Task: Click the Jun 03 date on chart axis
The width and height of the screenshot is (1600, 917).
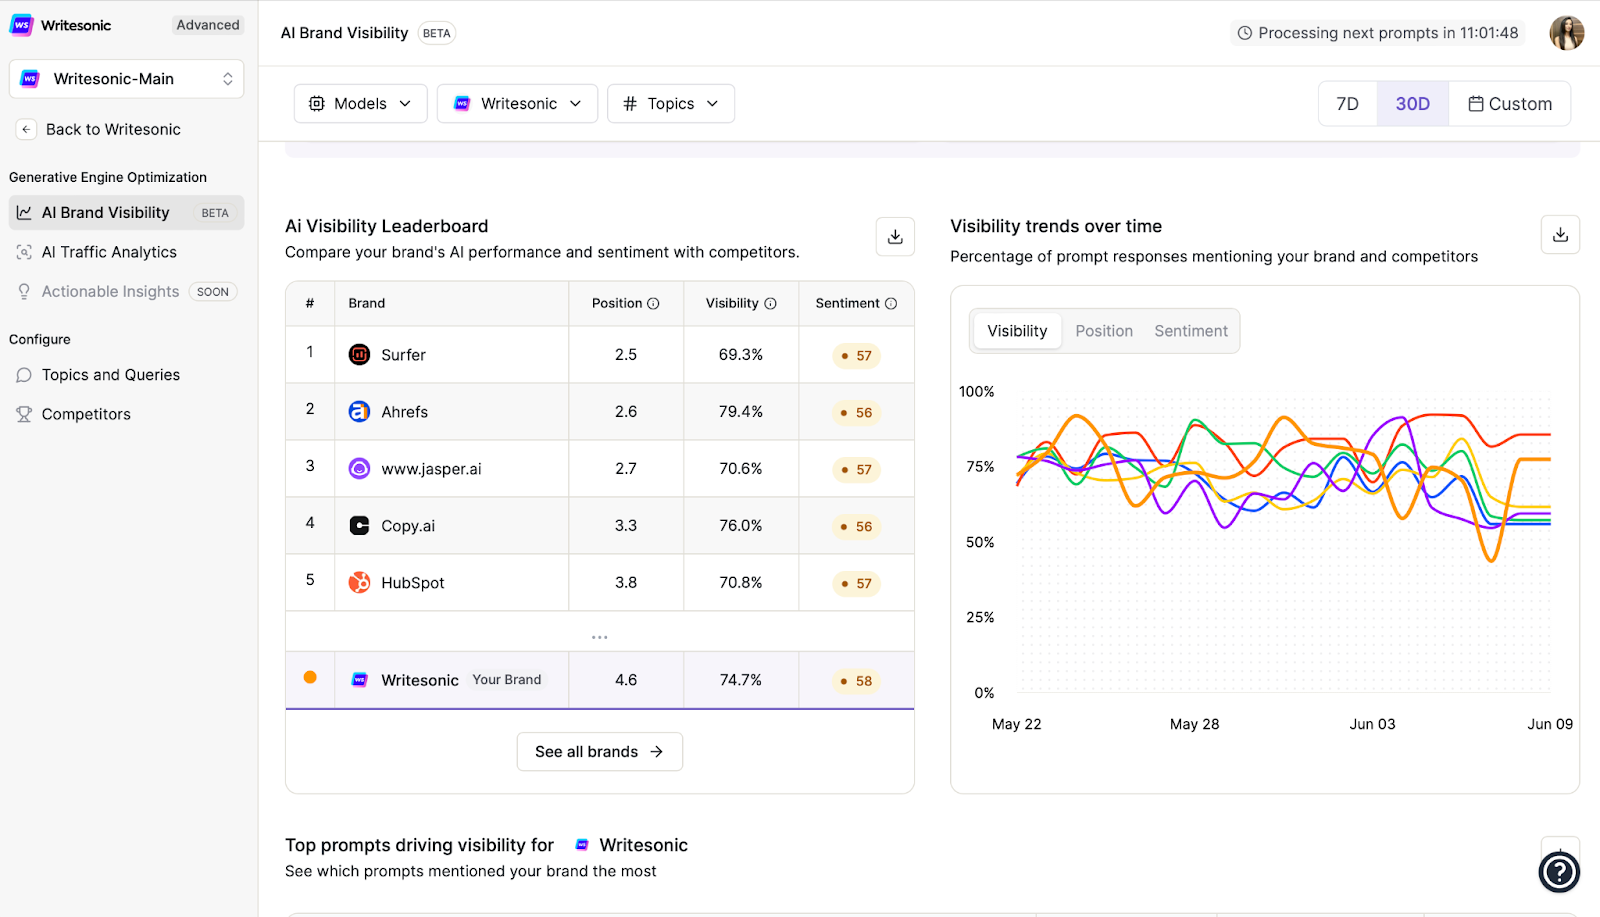Action: pos(1372,725)
